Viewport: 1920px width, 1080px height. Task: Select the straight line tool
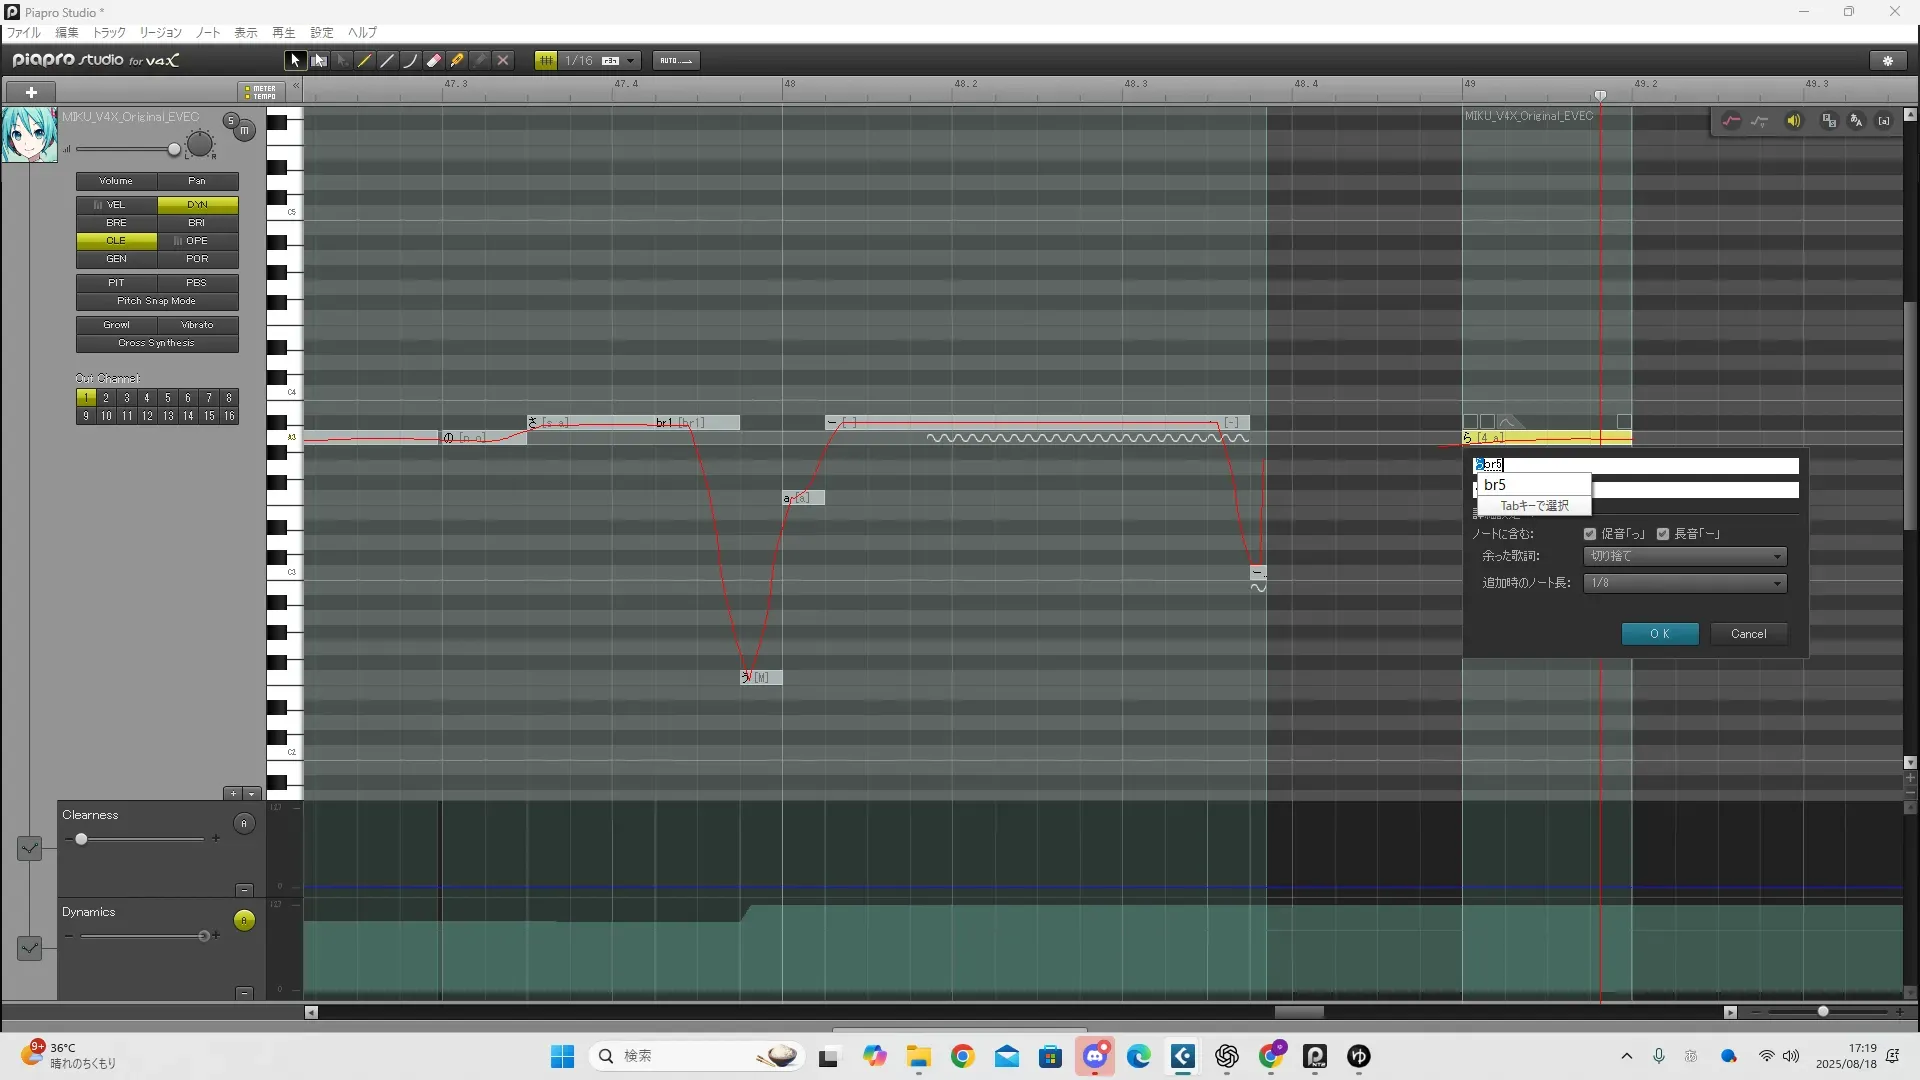point(388,61)
